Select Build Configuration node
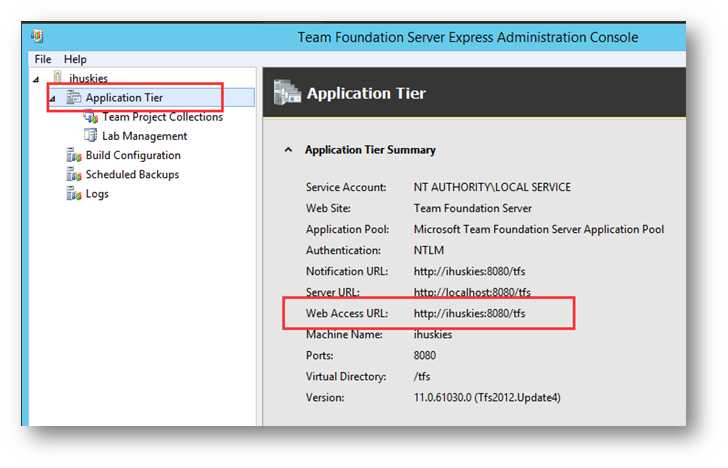Screen dimensions: 728x468 point(133,155)
